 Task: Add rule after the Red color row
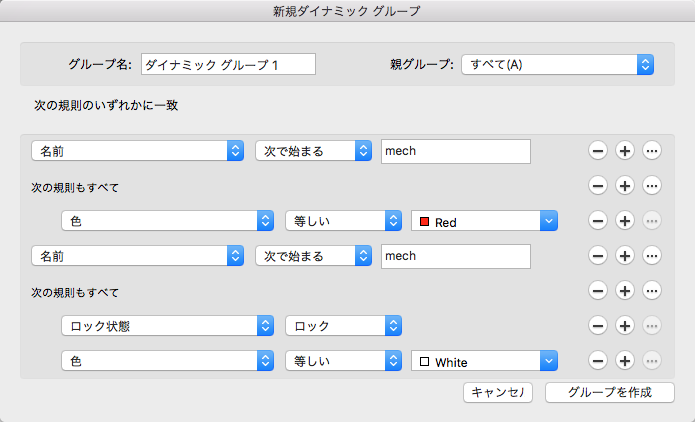click(x=624, y=221)
